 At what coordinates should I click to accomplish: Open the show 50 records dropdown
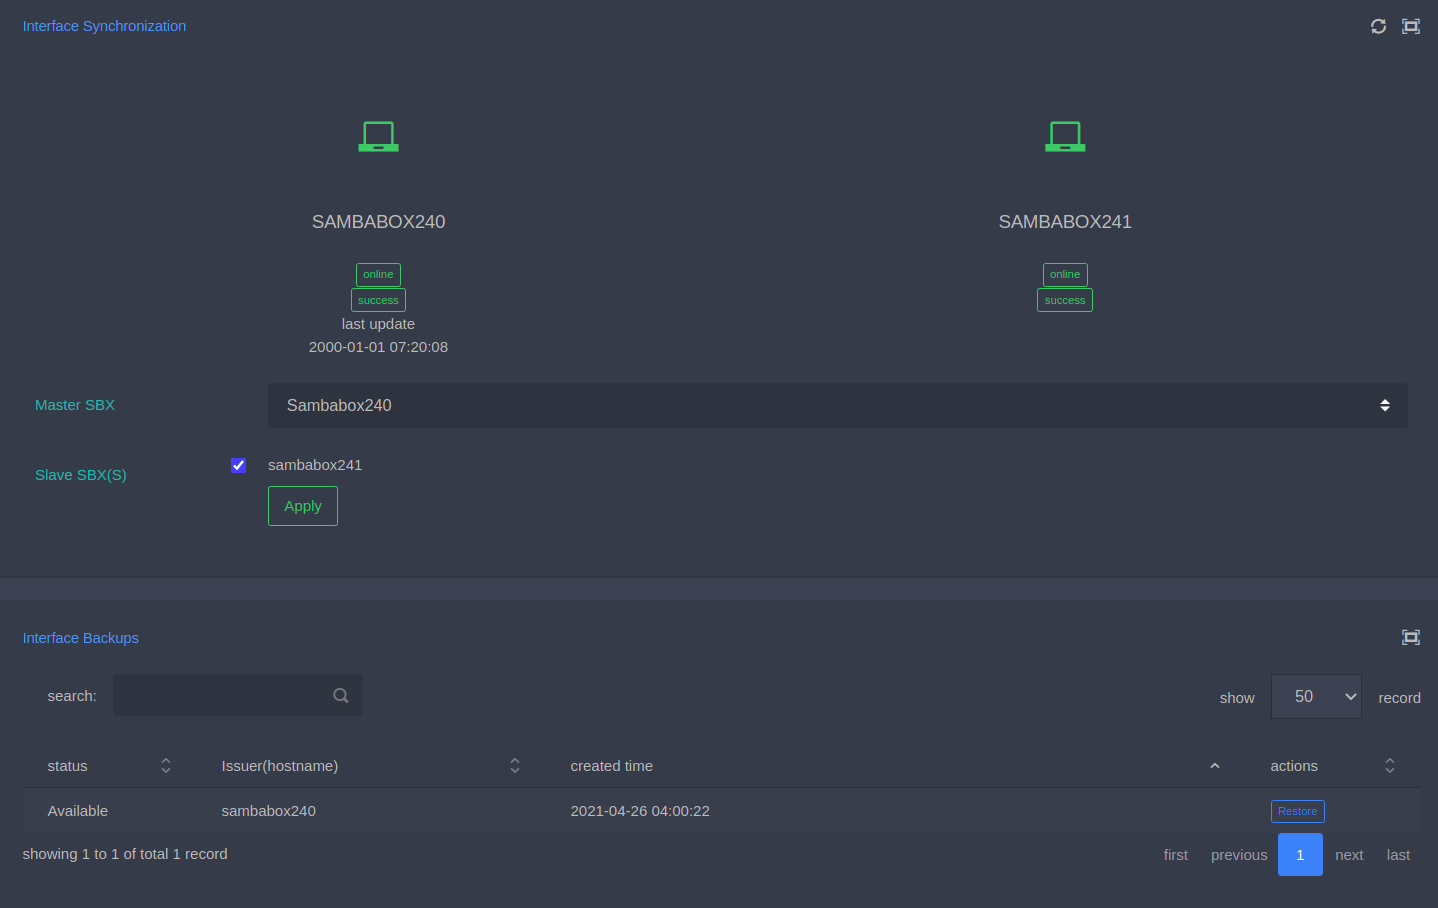point(1315,696)
